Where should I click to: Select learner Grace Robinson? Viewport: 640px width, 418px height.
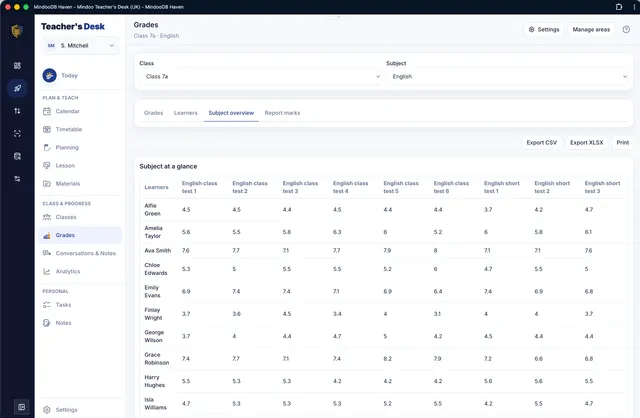pyautogui.click(x=156, y=359)
